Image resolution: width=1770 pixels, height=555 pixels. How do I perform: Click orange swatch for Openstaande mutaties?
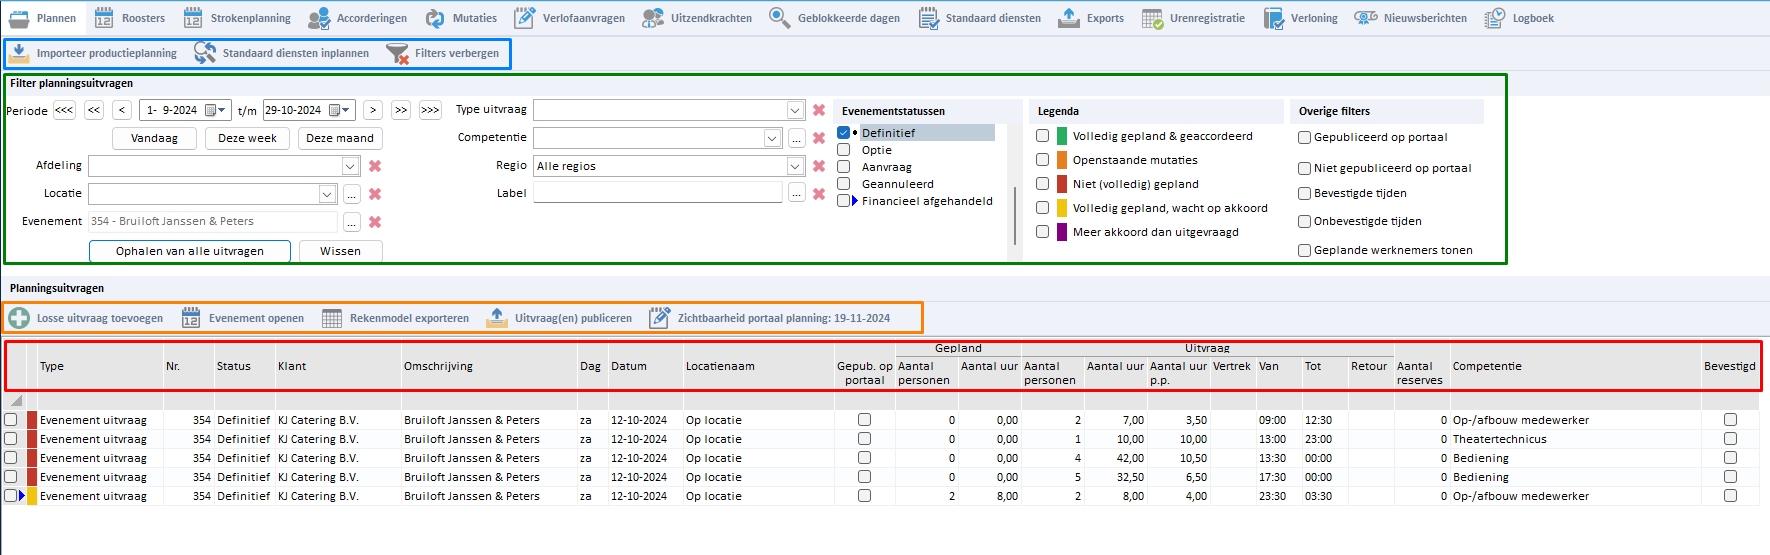pos(1062,160)
